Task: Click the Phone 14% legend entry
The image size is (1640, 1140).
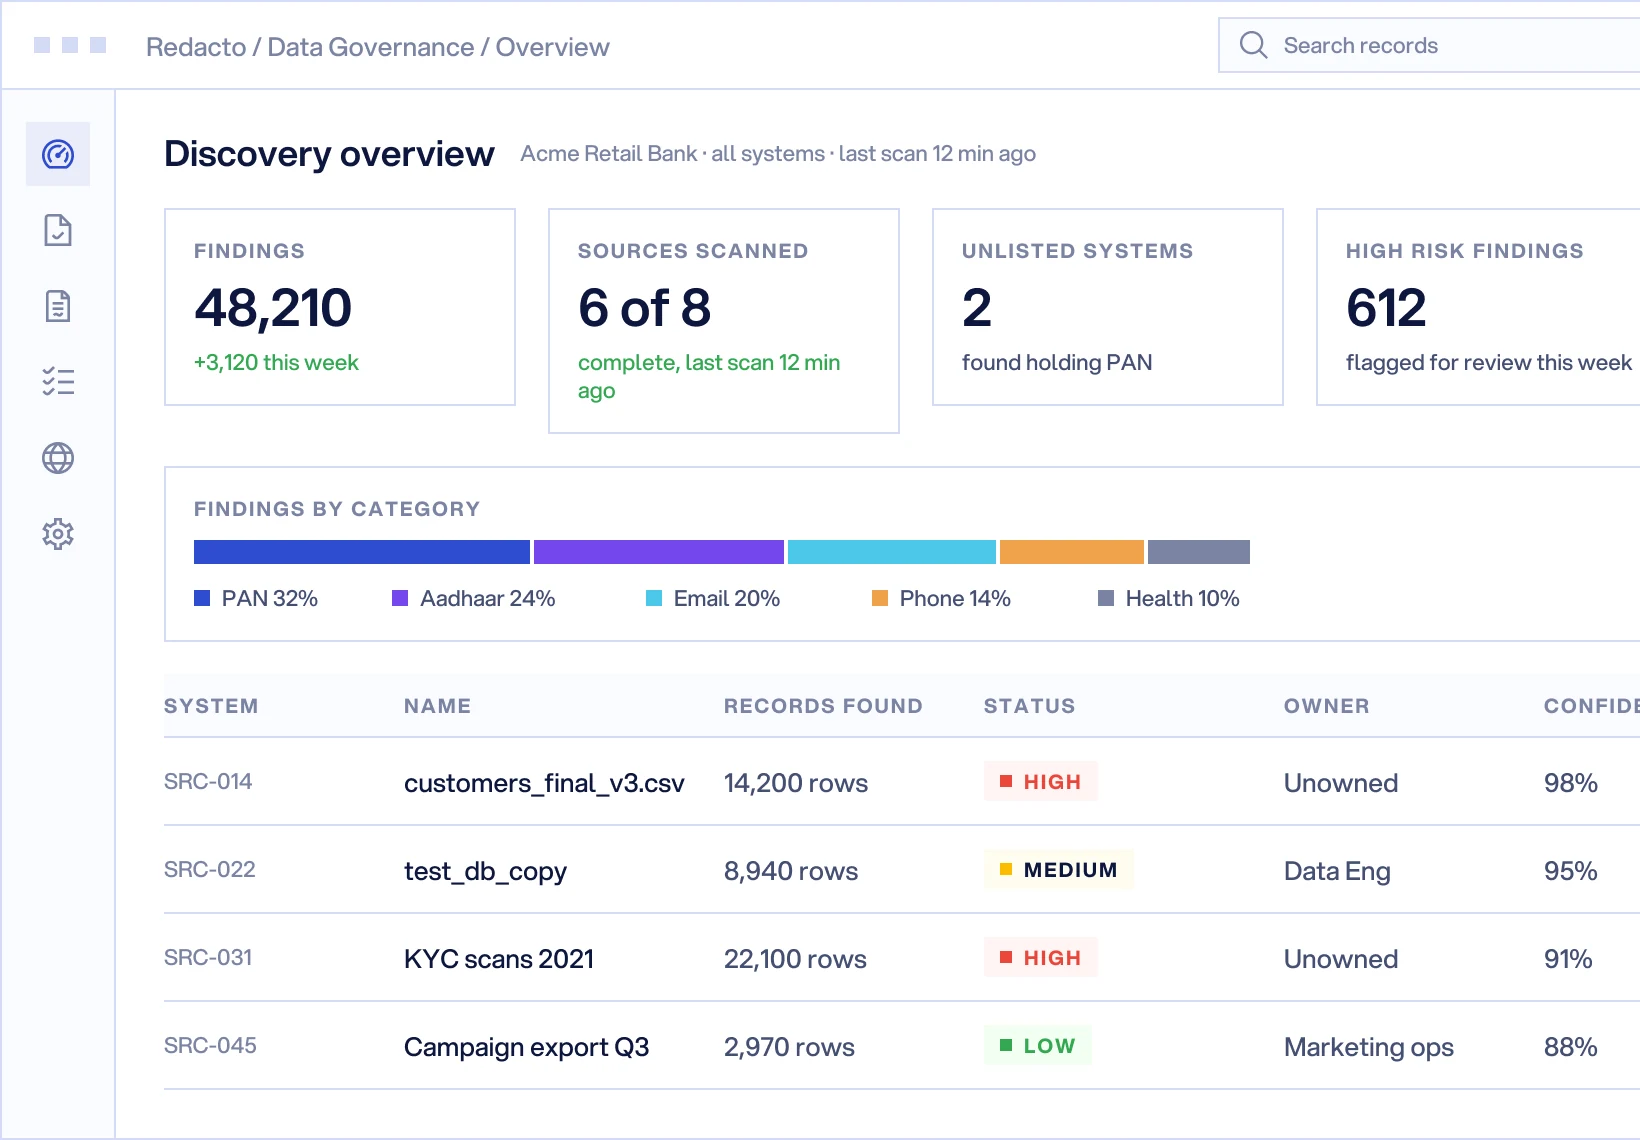Action: [x=941, y=598]
